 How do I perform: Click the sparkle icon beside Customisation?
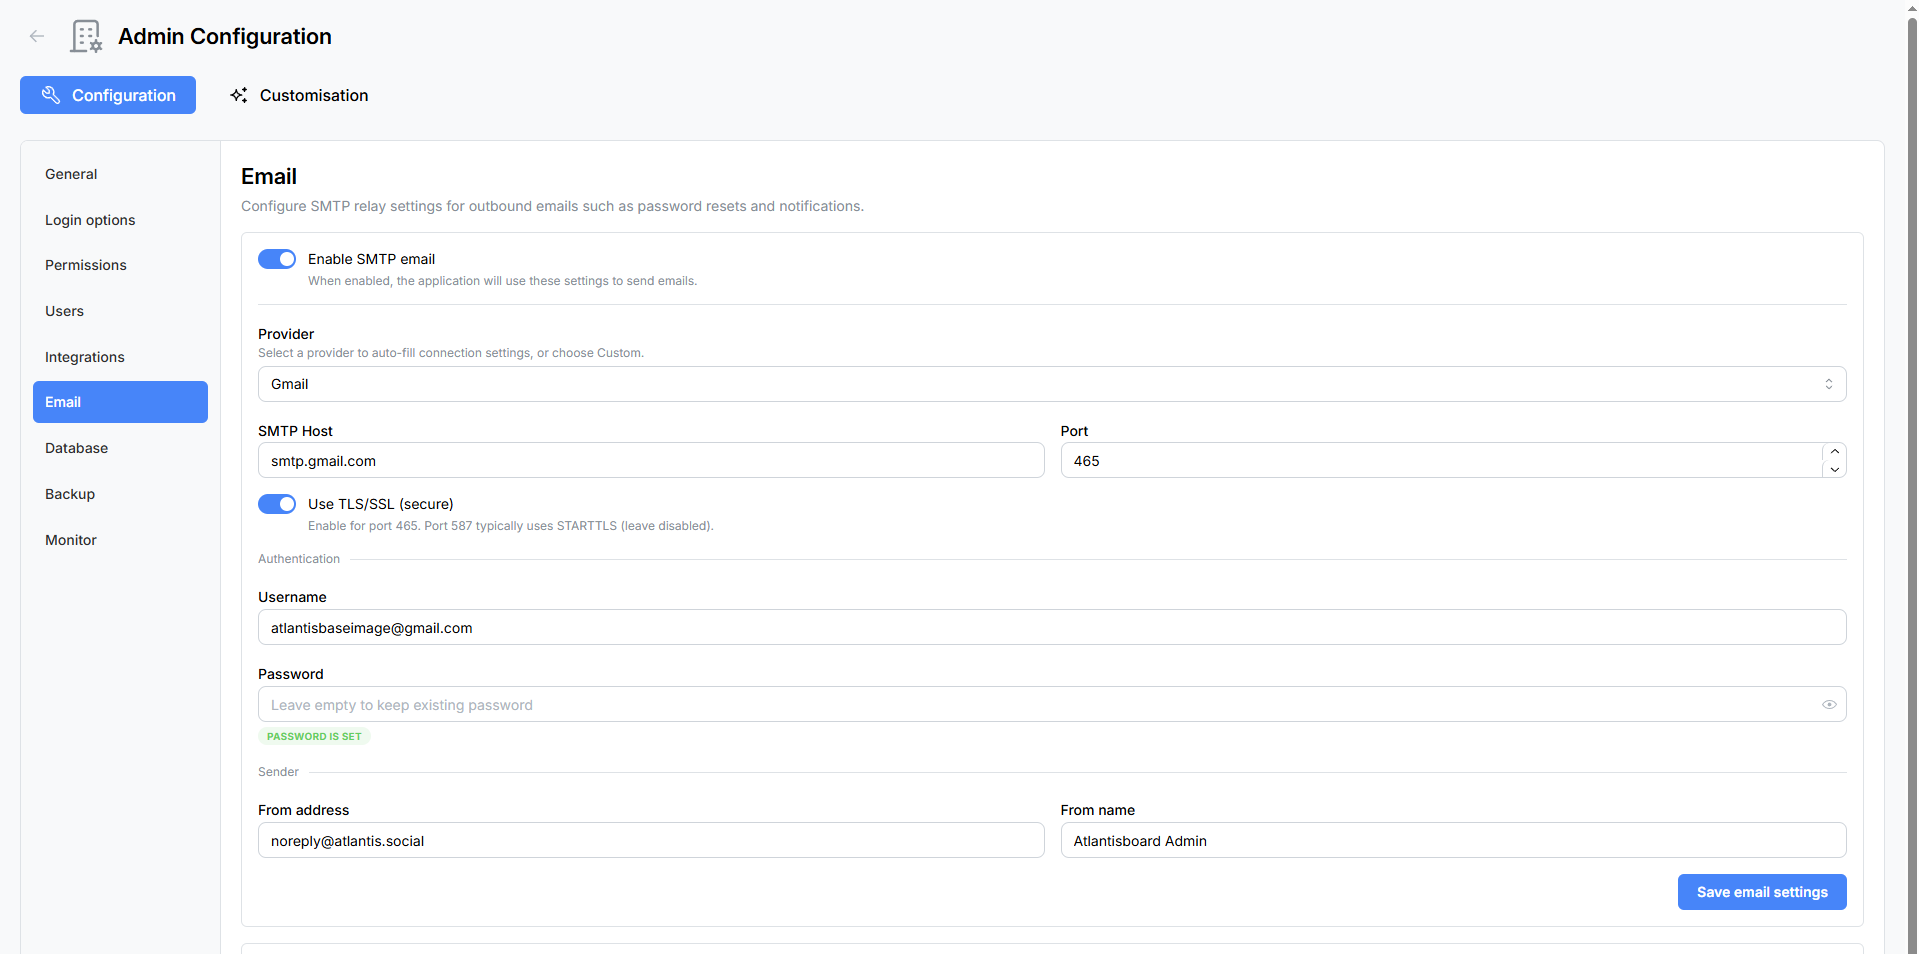point(239,95)
